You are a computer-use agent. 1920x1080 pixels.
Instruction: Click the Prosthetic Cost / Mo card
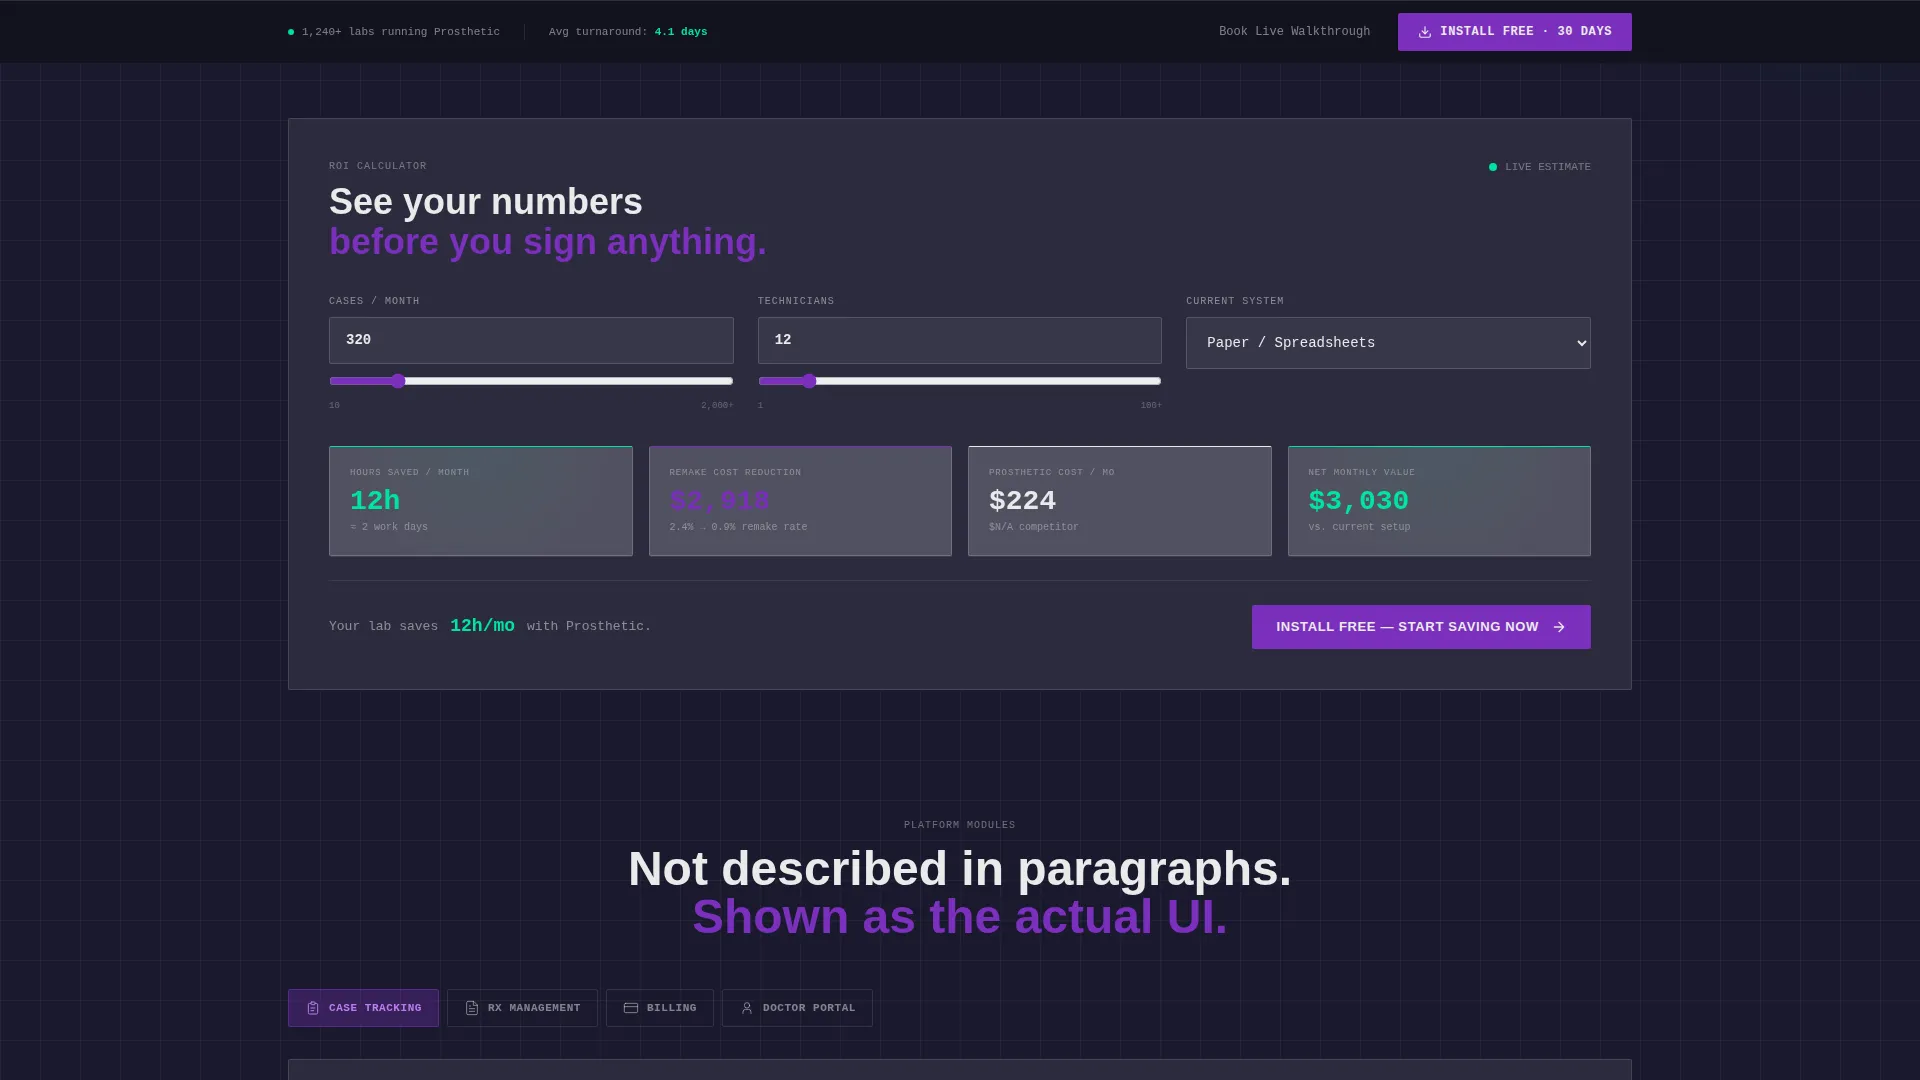tap(1120, 501)
